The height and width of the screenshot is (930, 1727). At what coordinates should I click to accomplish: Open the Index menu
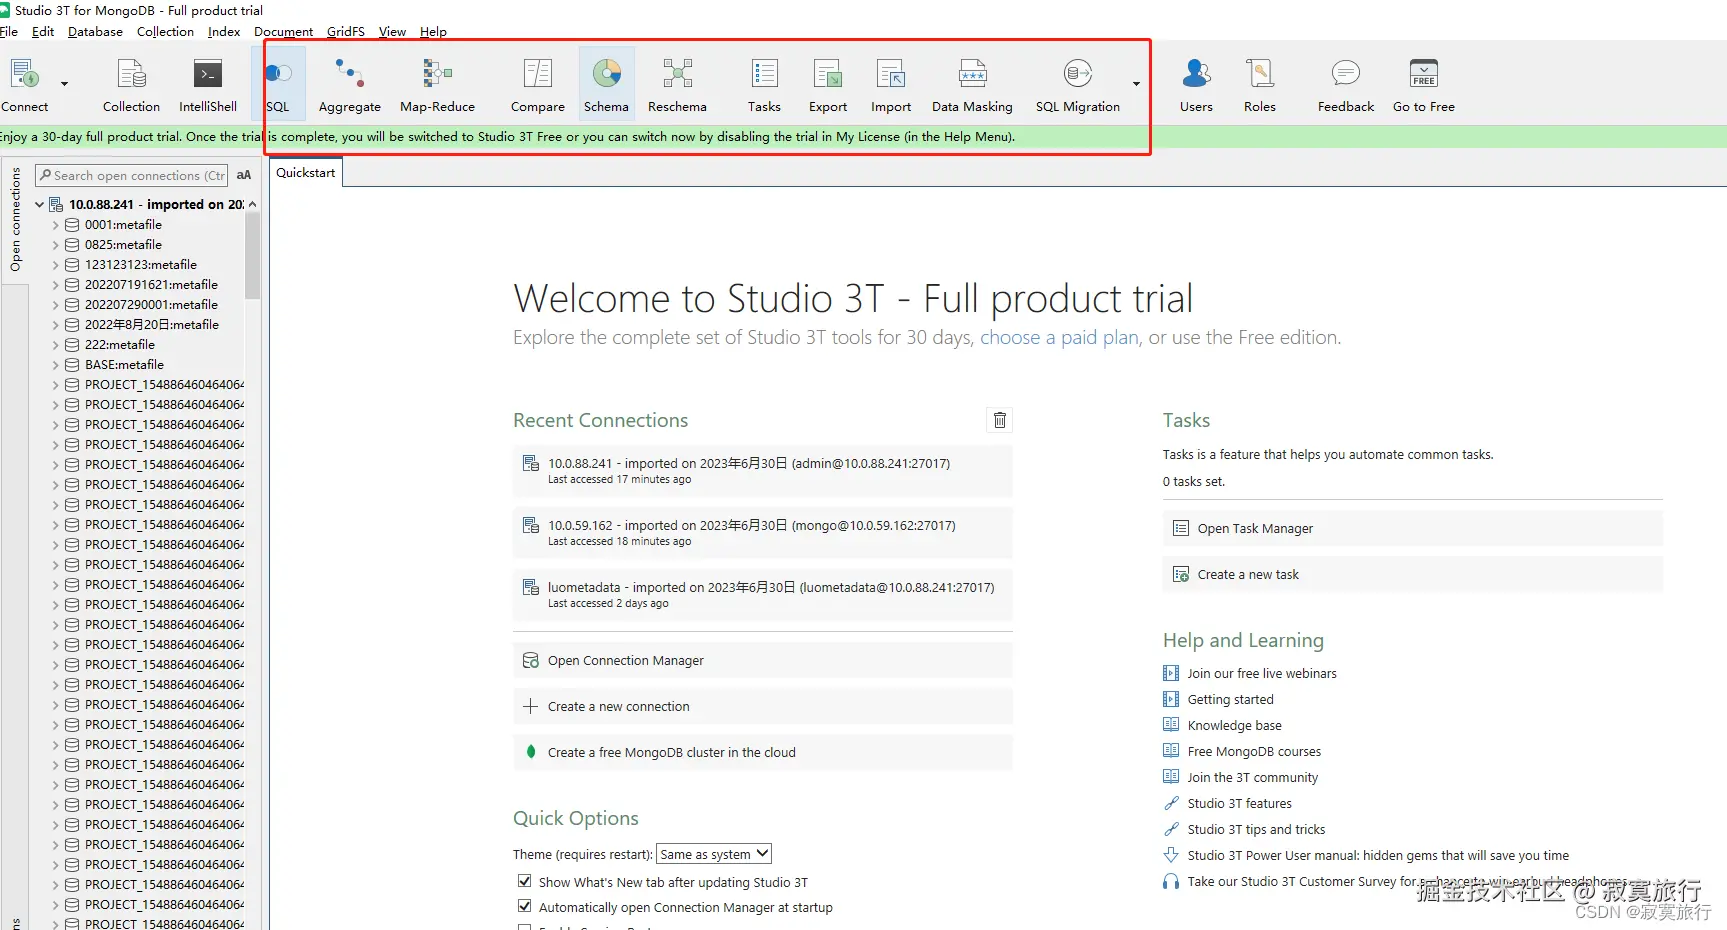[x=224, y=31]
